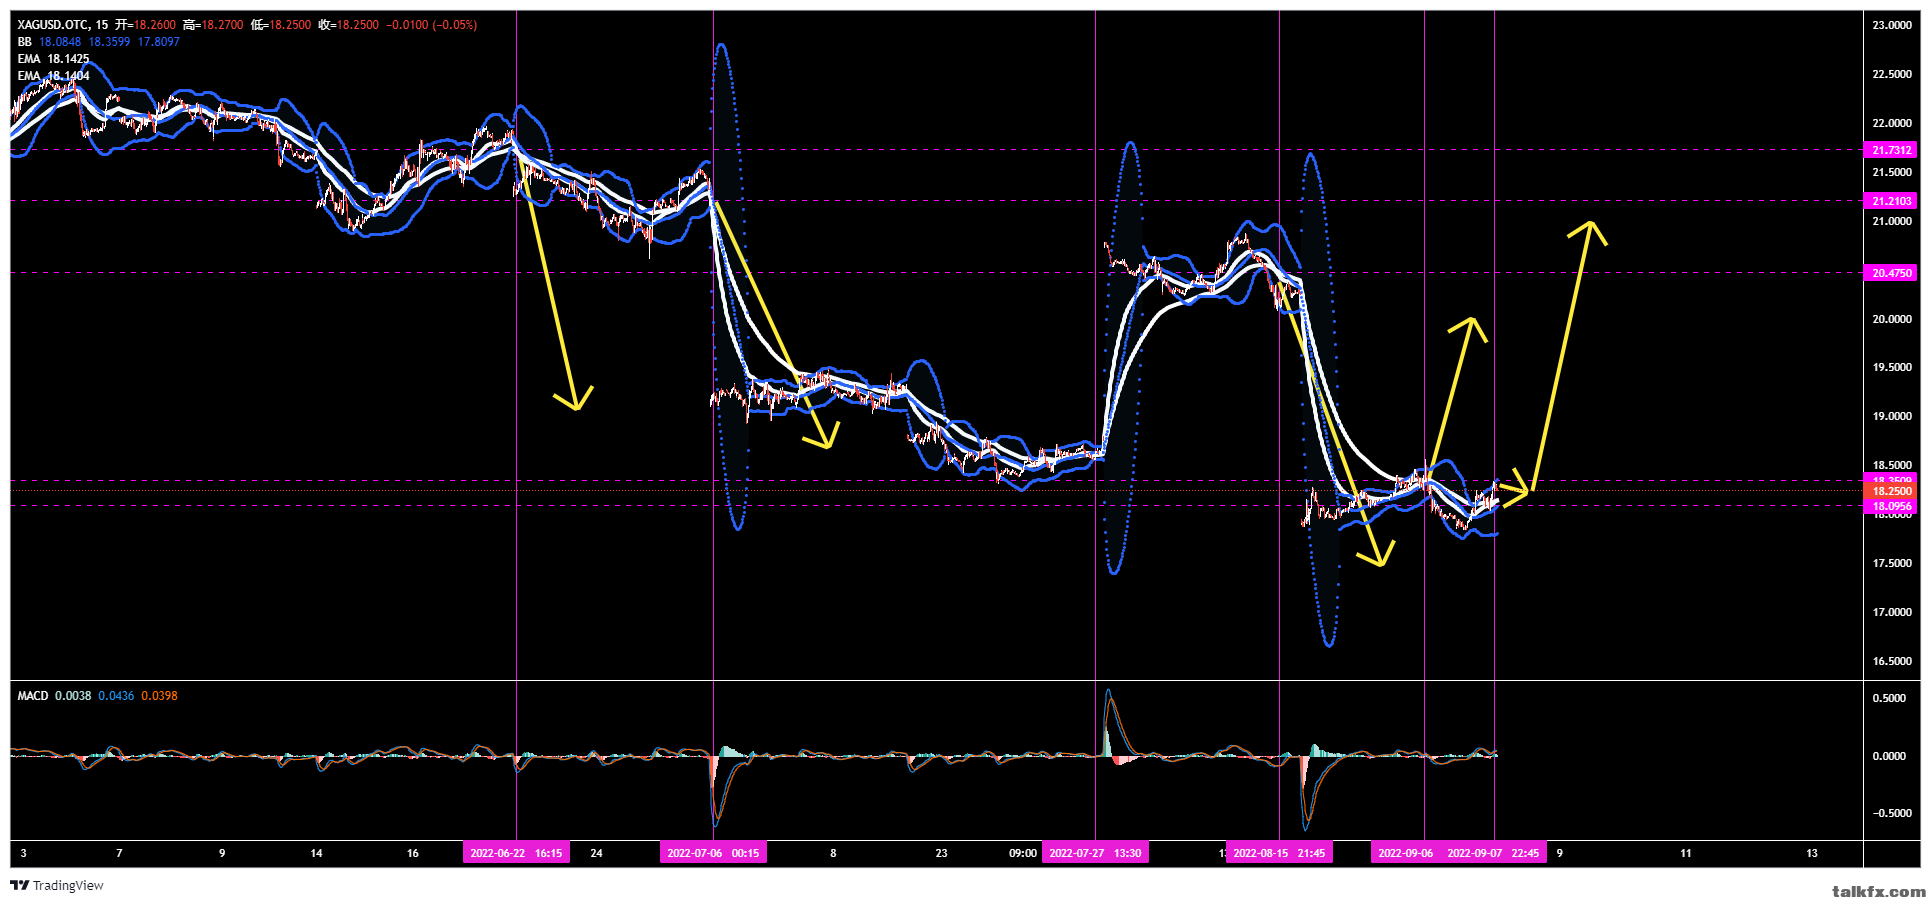Click the MACD signal value 0.0398
Viewport: 1931px width, 903px height.
(x=159, y=696)
